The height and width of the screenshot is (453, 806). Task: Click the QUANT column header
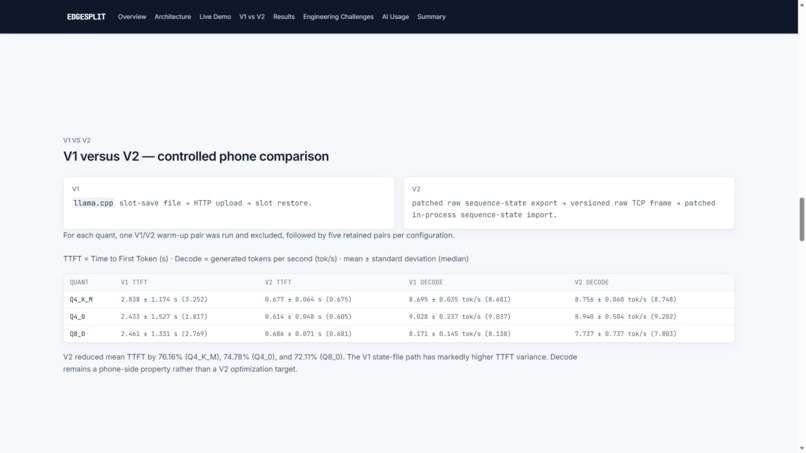[79, 282]
